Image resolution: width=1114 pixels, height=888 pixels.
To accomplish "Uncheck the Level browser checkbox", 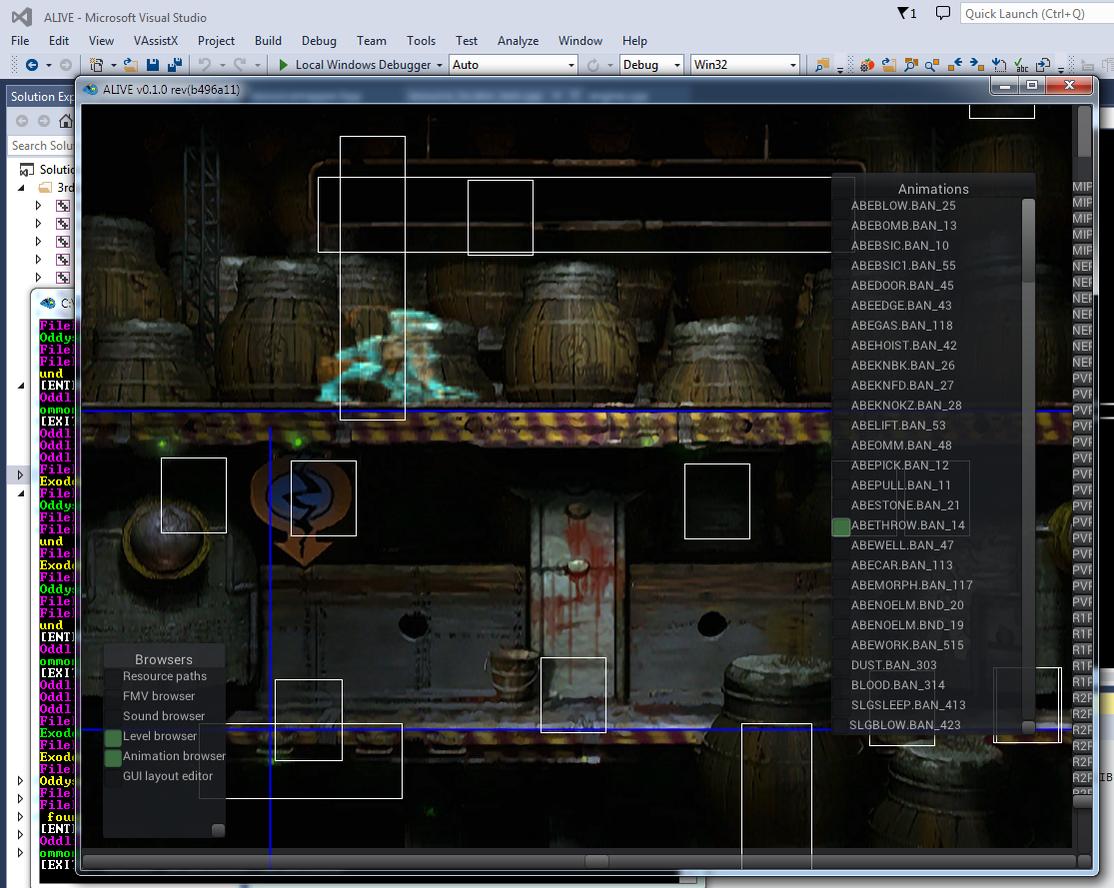I will click(113, 738).
